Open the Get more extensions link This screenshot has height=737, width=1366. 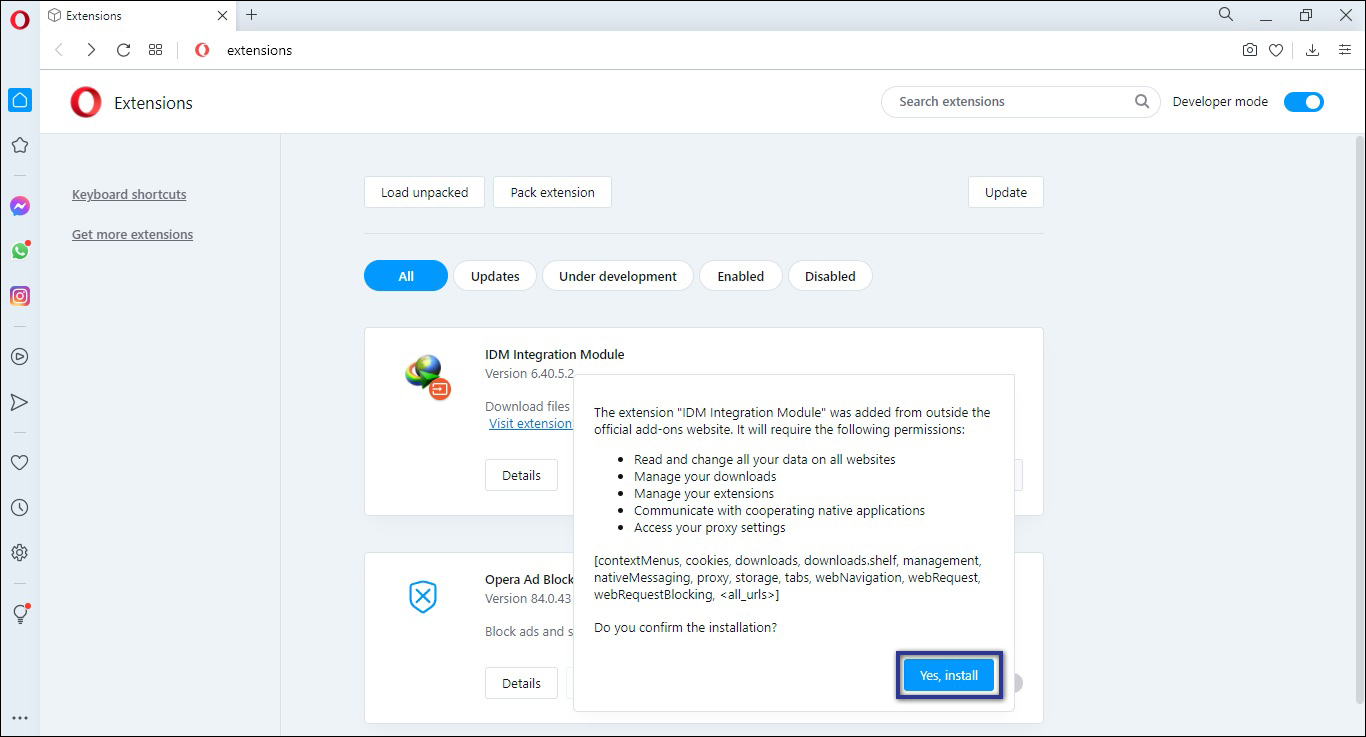[x=132, y=234]
